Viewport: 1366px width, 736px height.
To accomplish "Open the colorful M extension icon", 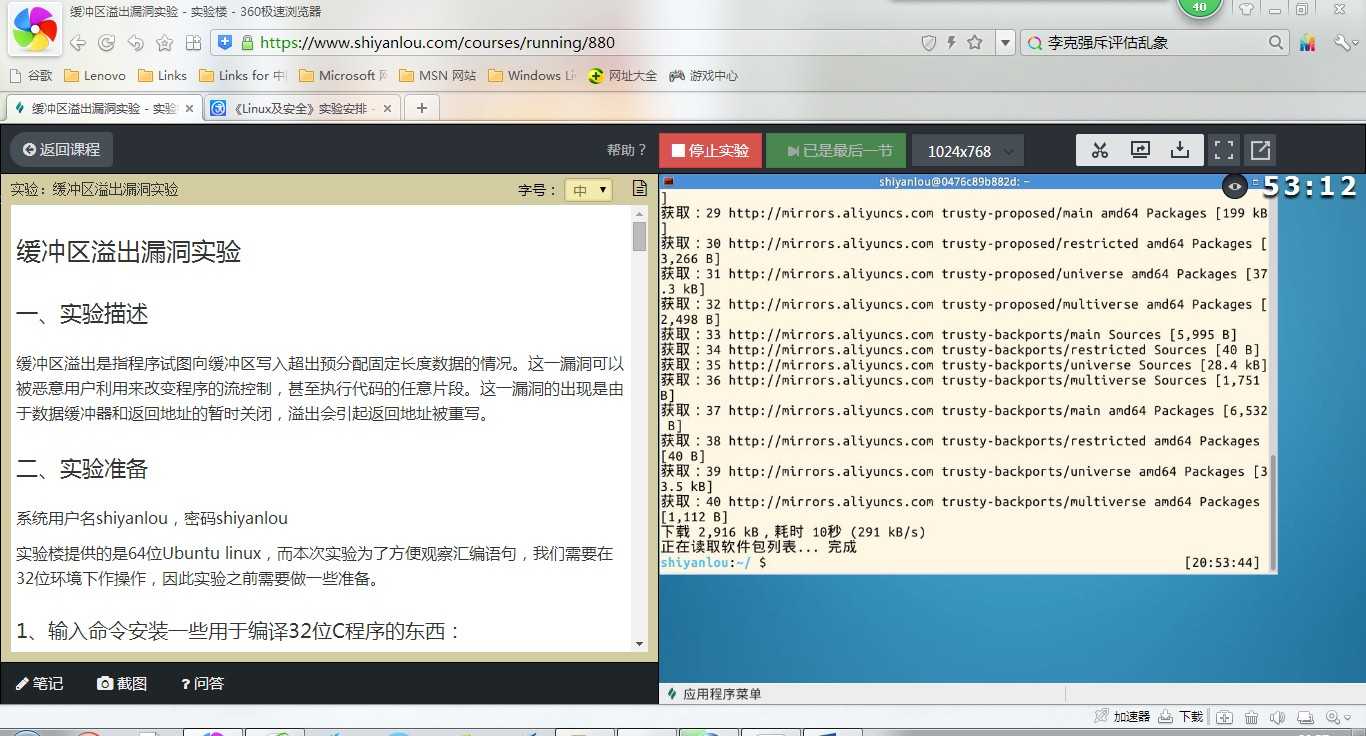I will pos(1308,43).
